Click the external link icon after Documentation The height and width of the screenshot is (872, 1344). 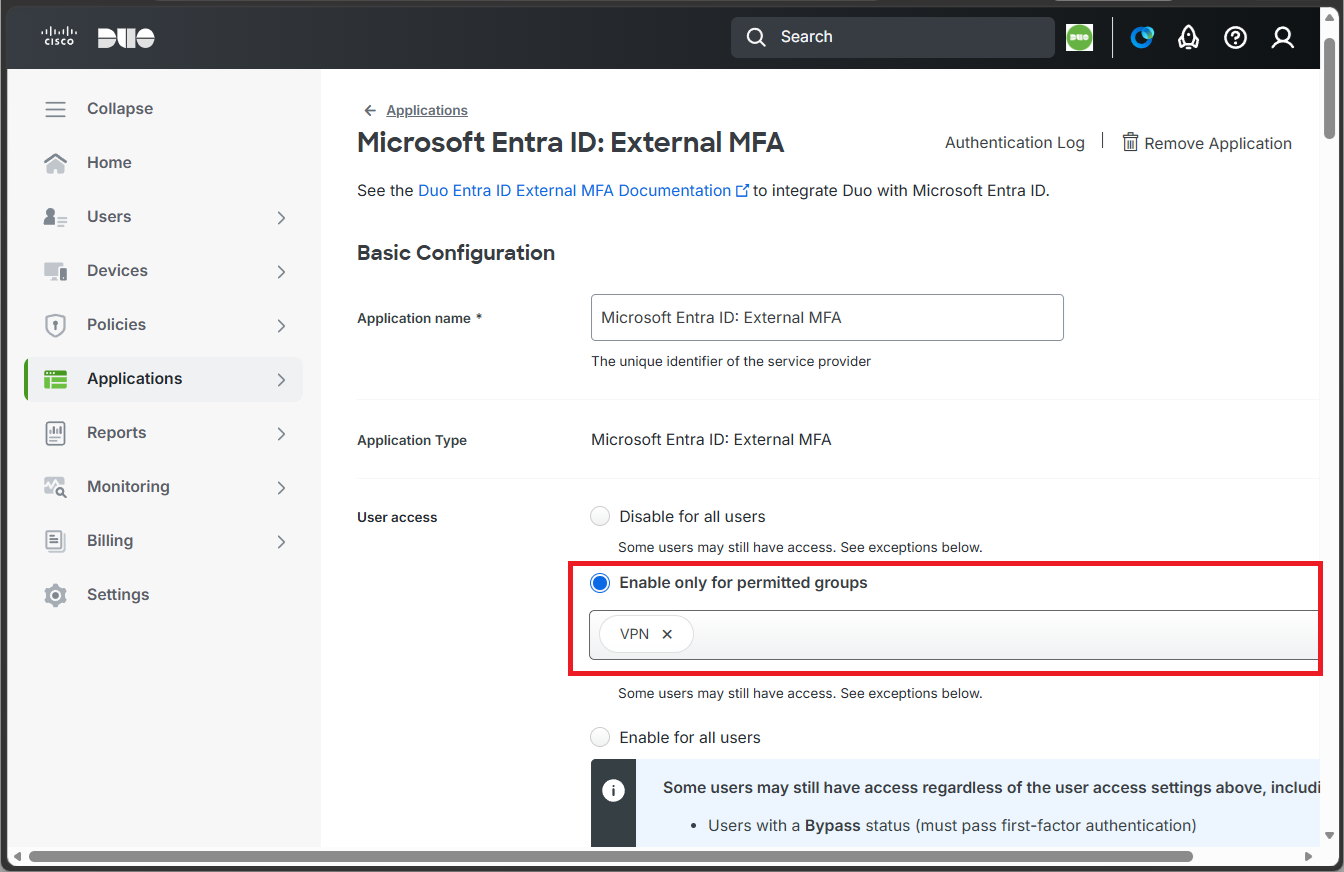point(742,190)
